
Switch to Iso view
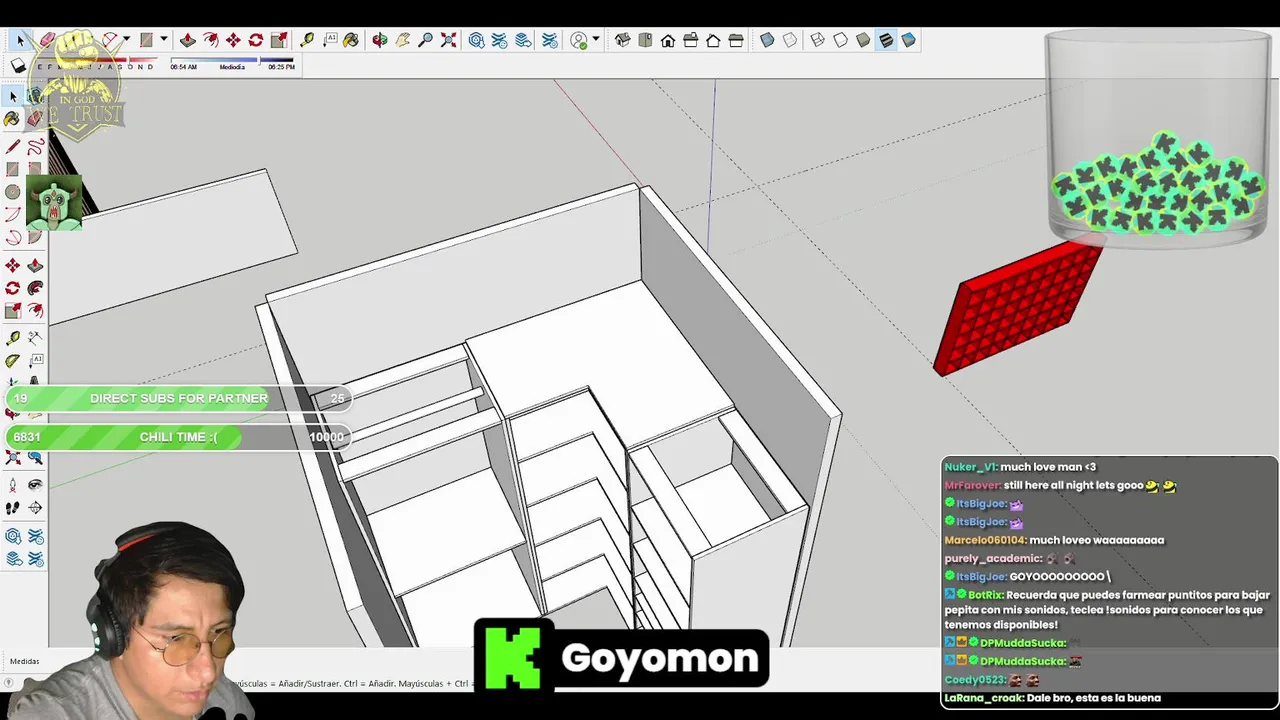623,40
